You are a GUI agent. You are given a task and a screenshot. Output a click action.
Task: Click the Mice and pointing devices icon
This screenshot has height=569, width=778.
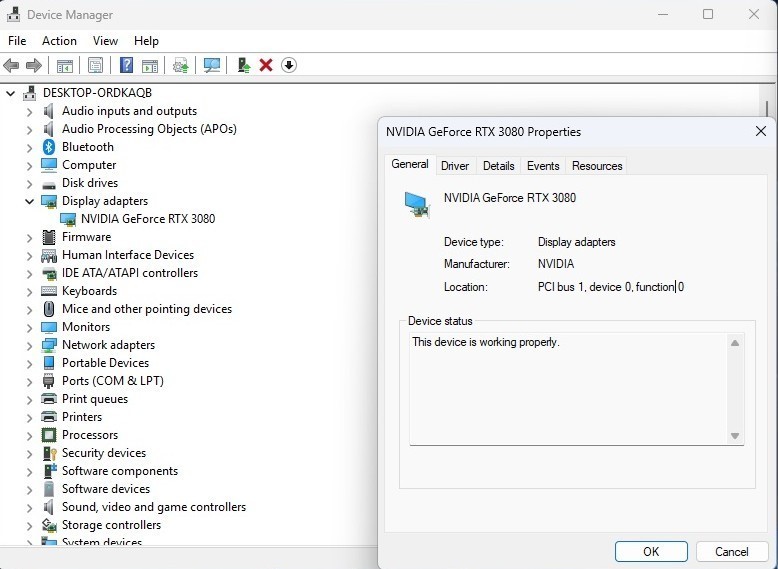click(49, 309)
